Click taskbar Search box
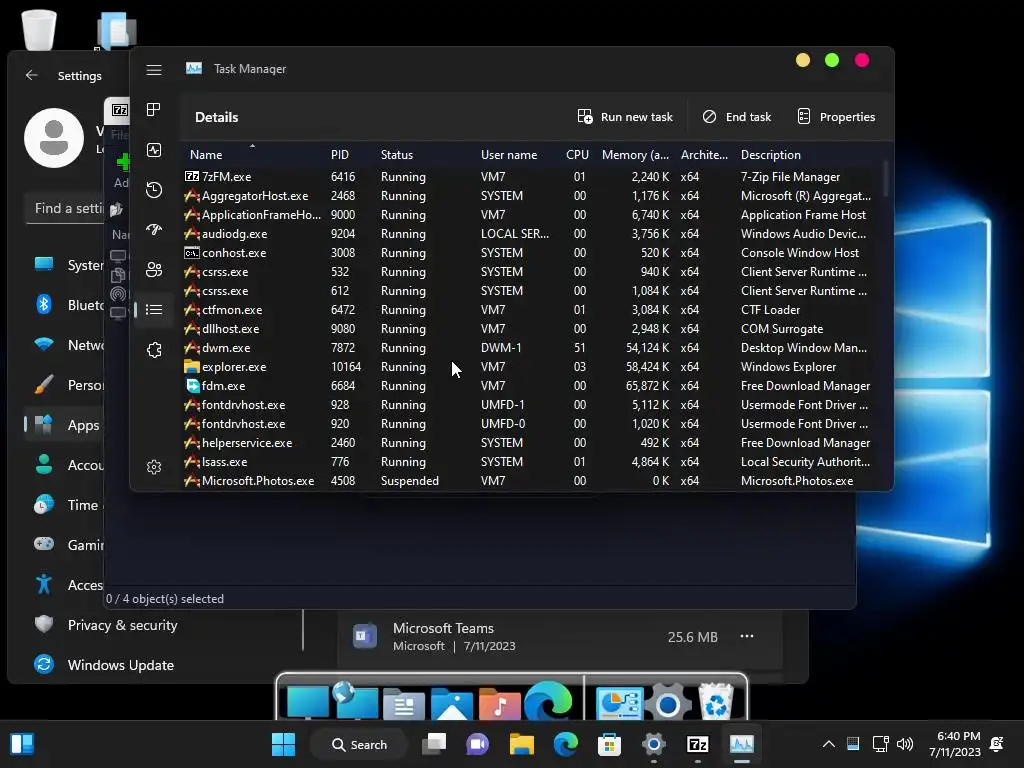Screen dimensions: 1024x768 coord(359,744)
